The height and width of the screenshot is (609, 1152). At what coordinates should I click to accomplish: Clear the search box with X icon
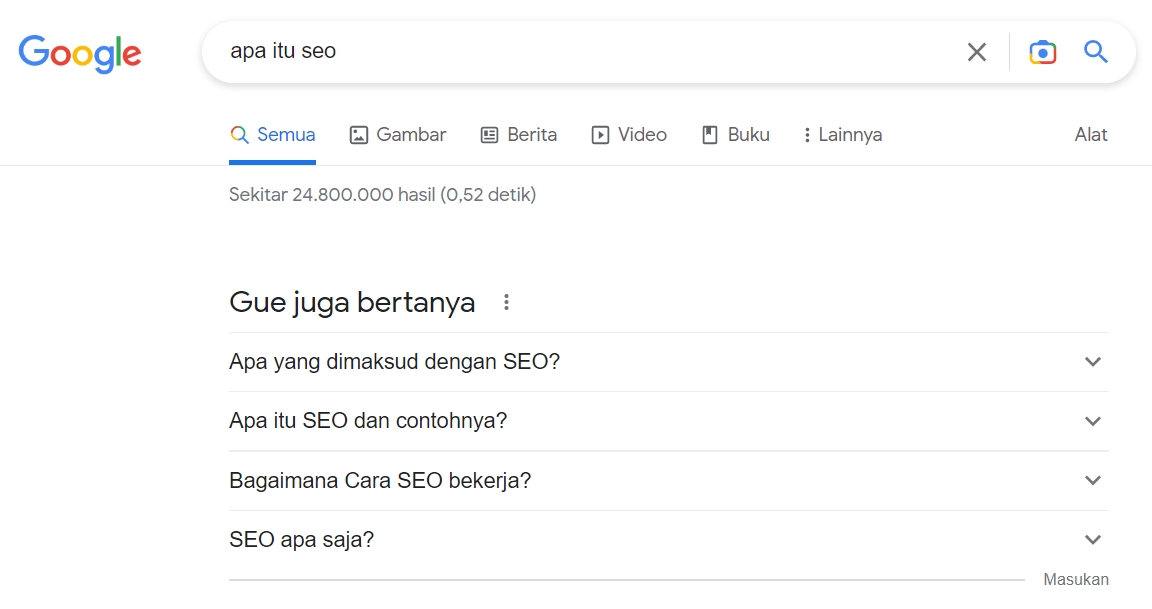click(x=976, y=52)
